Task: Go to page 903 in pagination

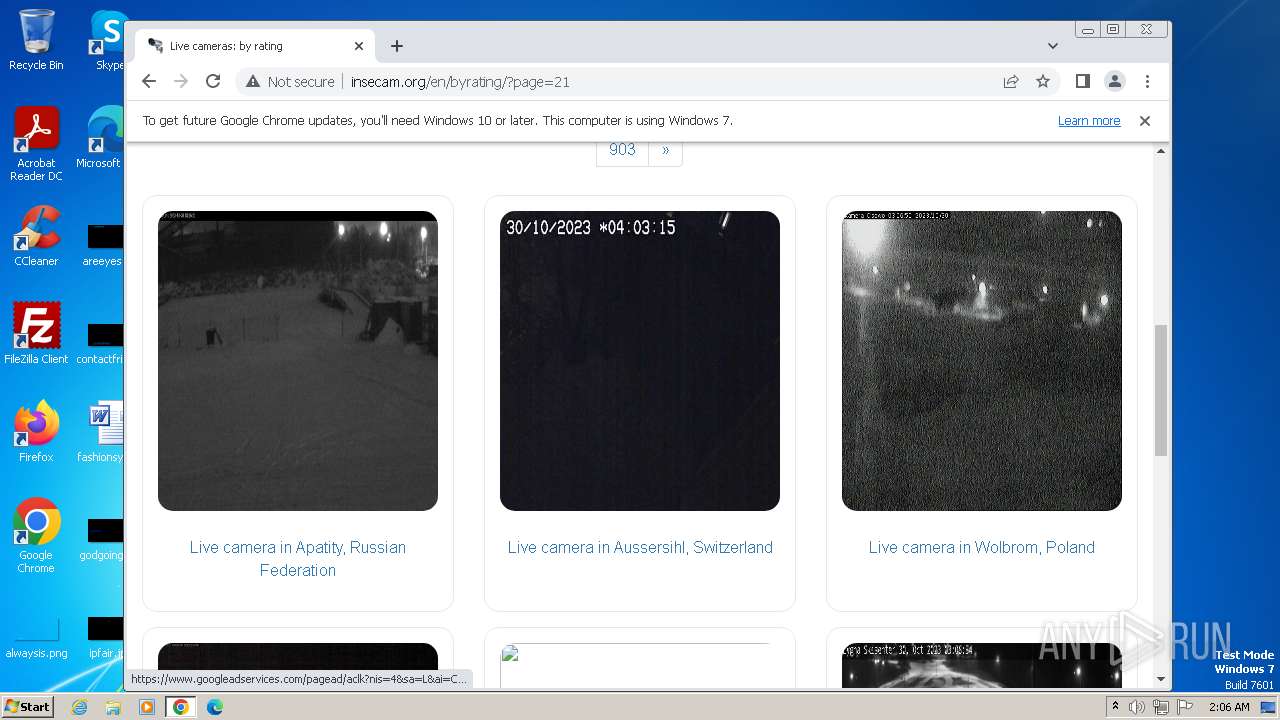Action: tap(622, 150)
